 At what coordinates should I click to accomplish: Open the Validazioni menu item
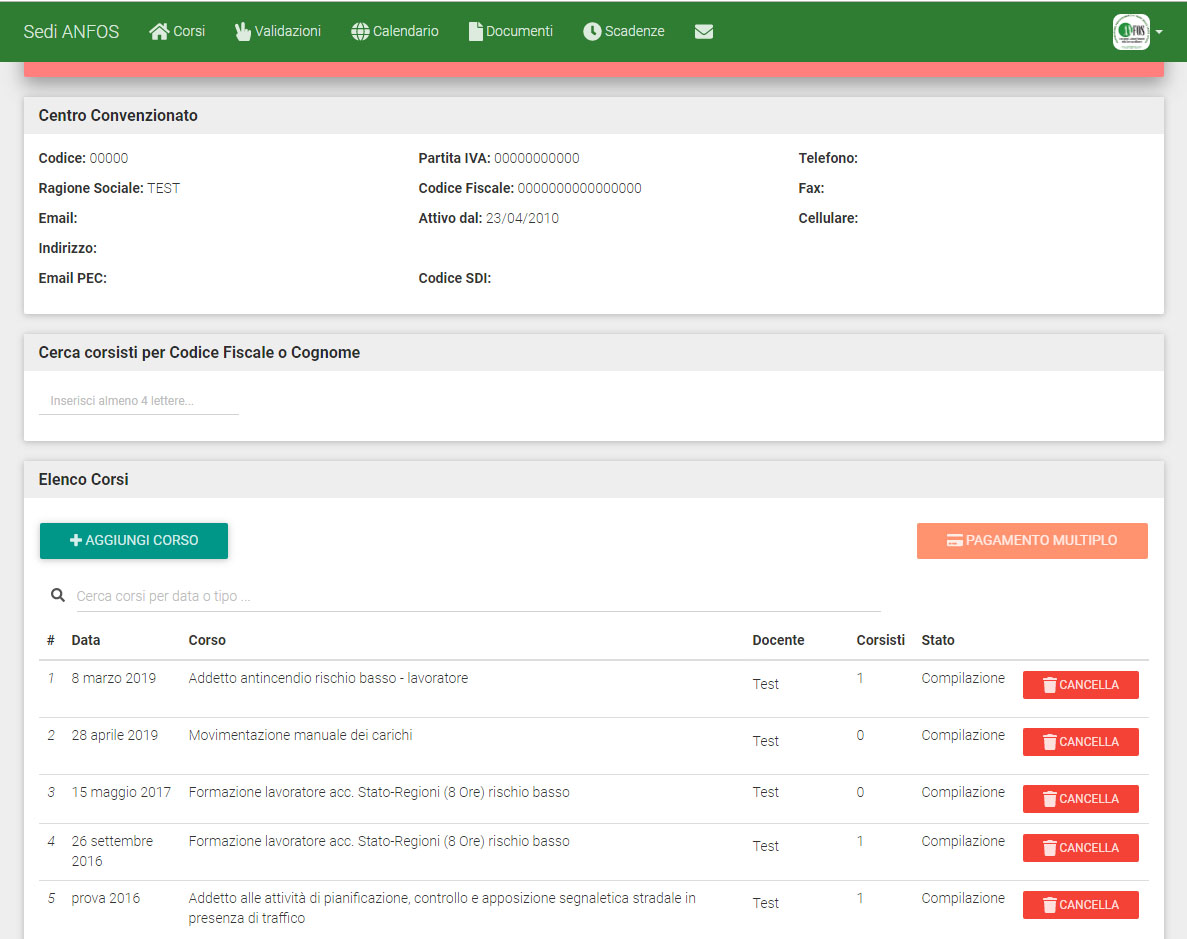(277, 32)
